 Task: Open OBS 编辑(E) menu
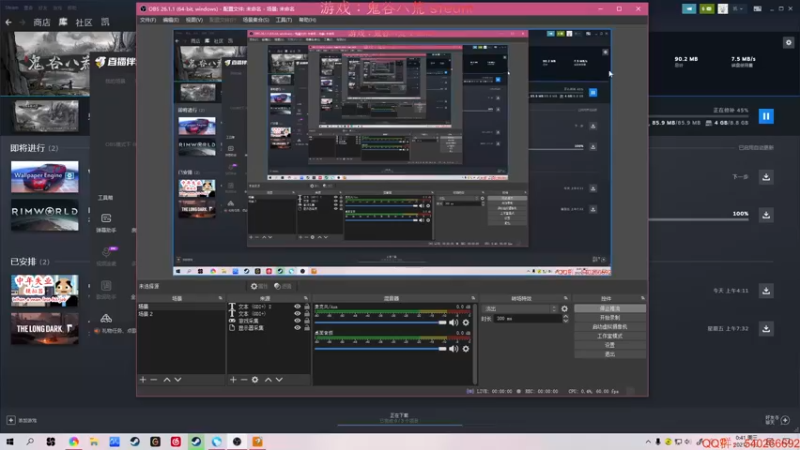coord(170,20)
